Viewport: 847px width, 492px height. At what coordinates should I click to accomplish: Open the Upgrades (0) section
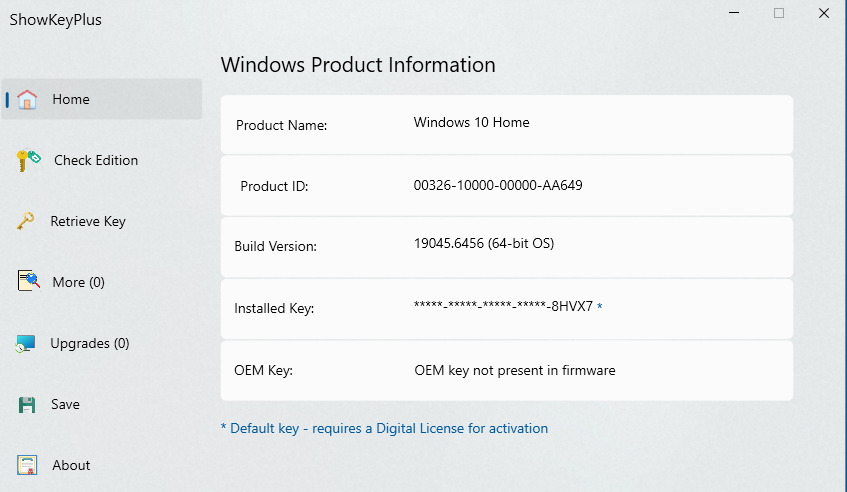[90, 343]
